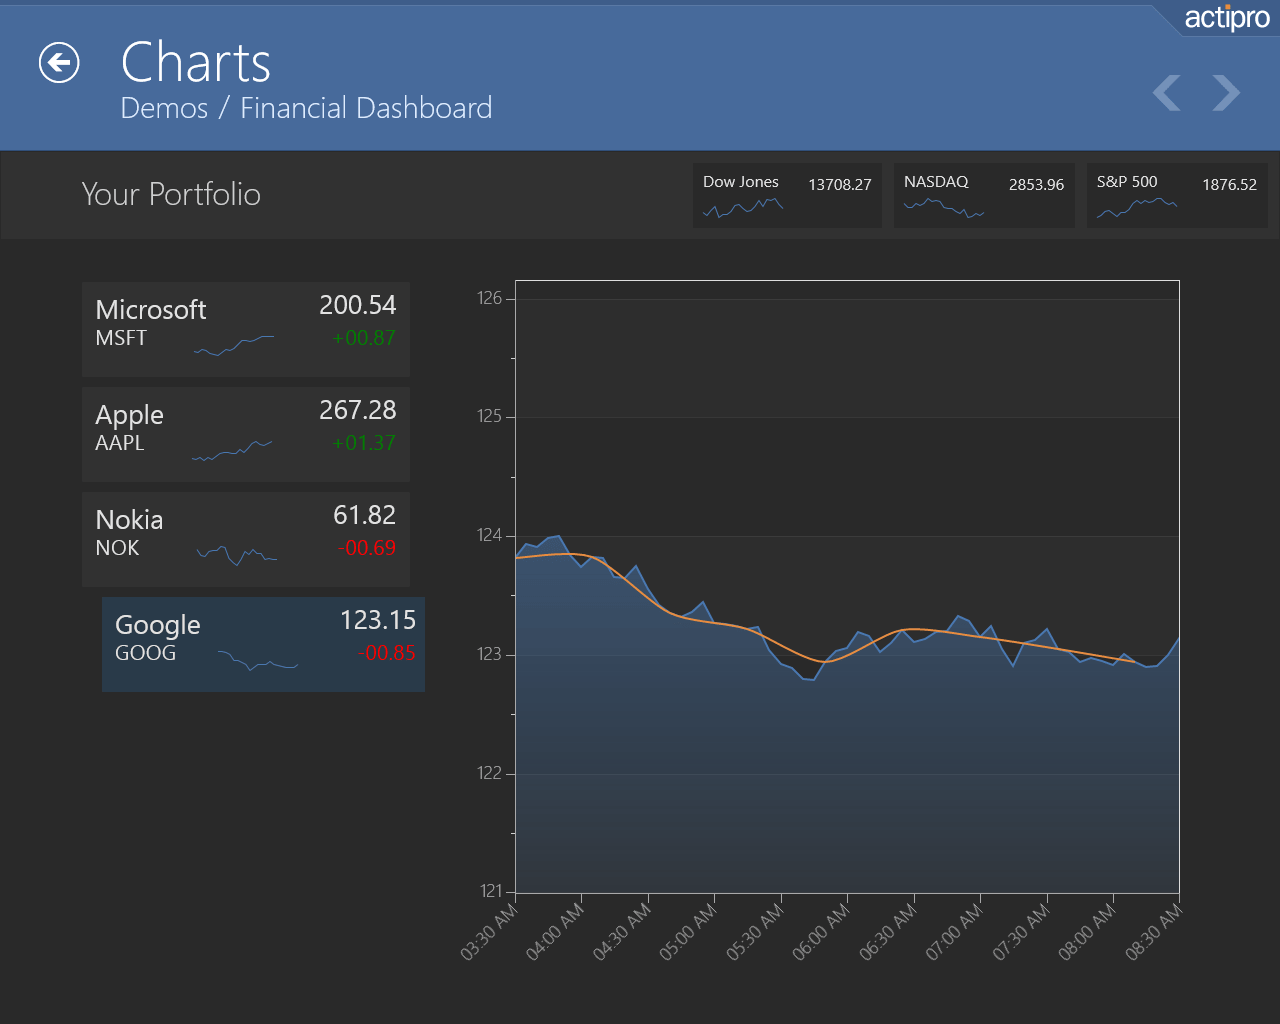Click the NASDAQ index tile

[984, 195]
